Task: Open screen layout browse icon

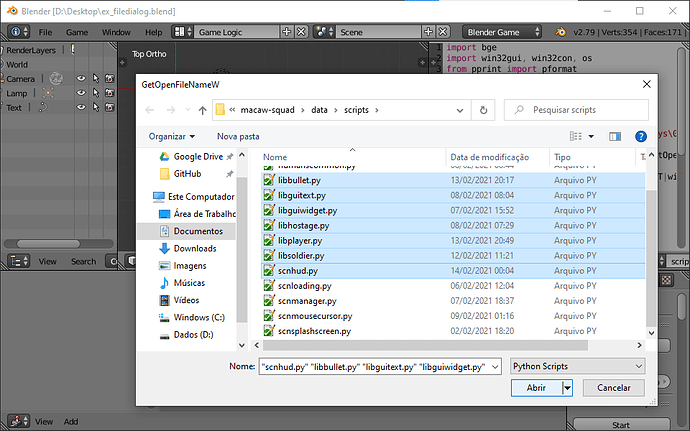Action: tap(183, 32)
